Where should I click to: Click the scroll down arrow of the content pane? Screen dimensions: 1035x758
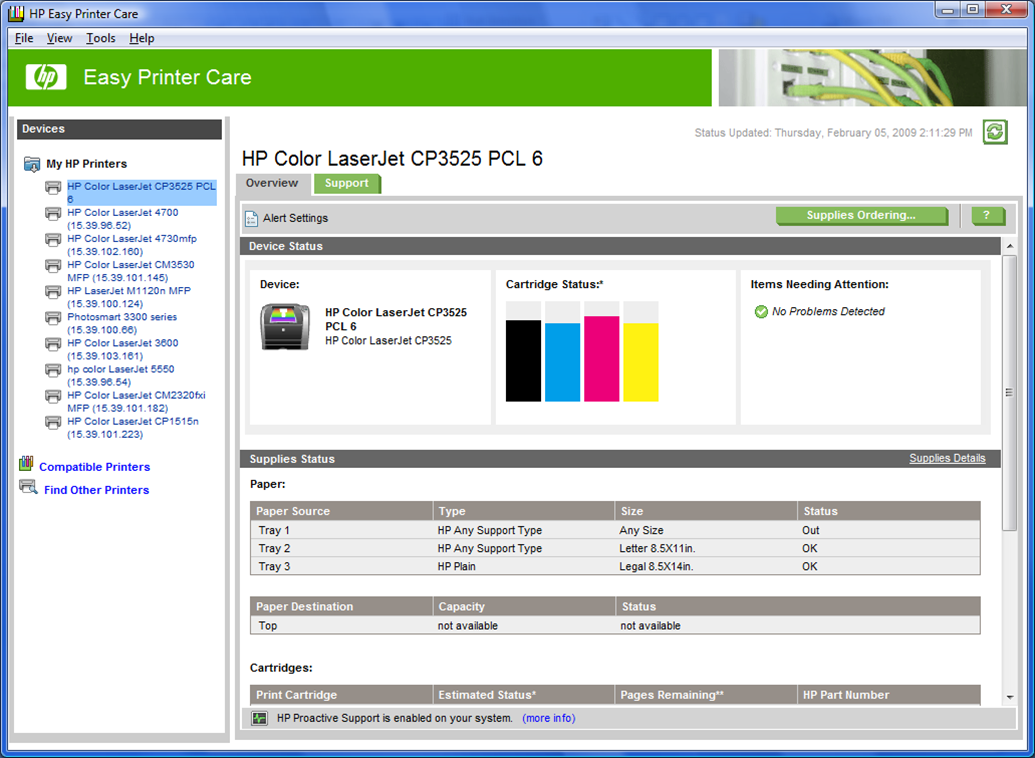click(1009, 698)
